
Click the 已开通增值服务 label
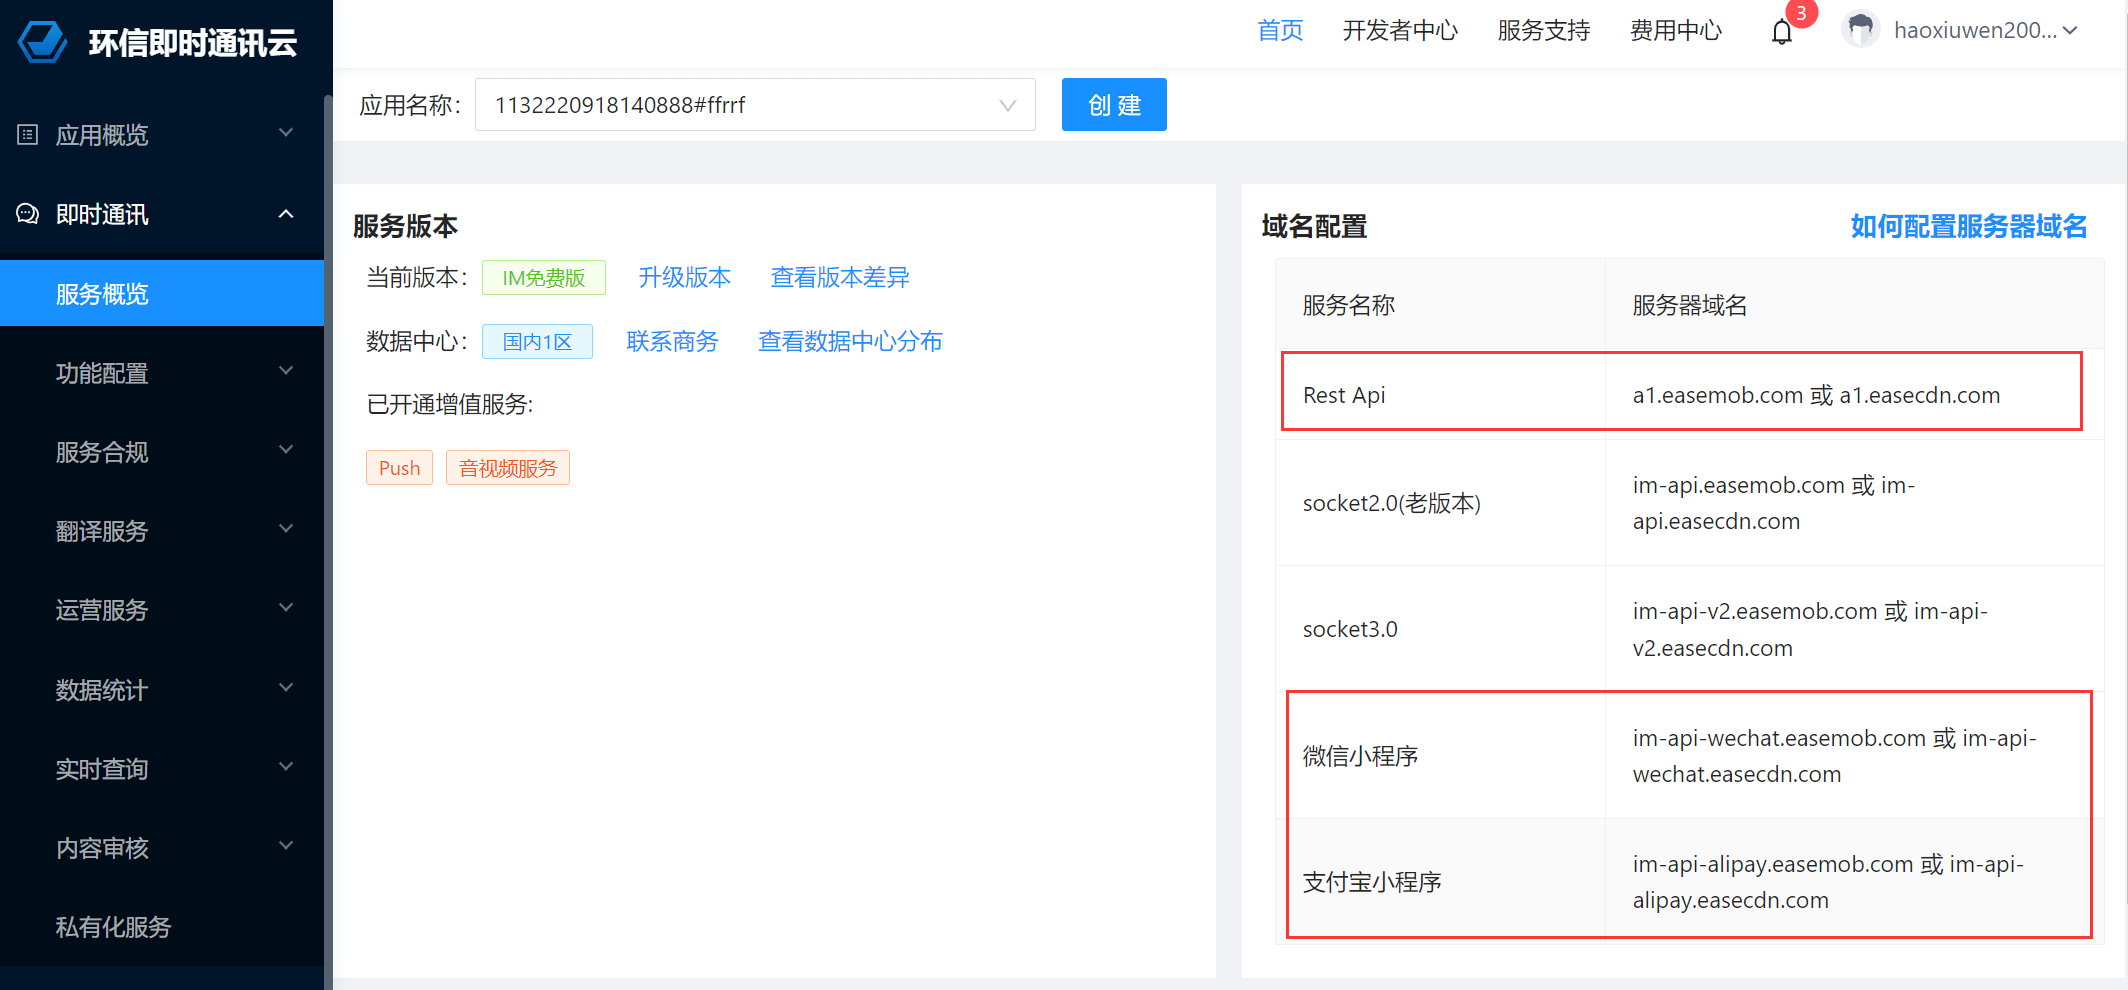(450, 404)
